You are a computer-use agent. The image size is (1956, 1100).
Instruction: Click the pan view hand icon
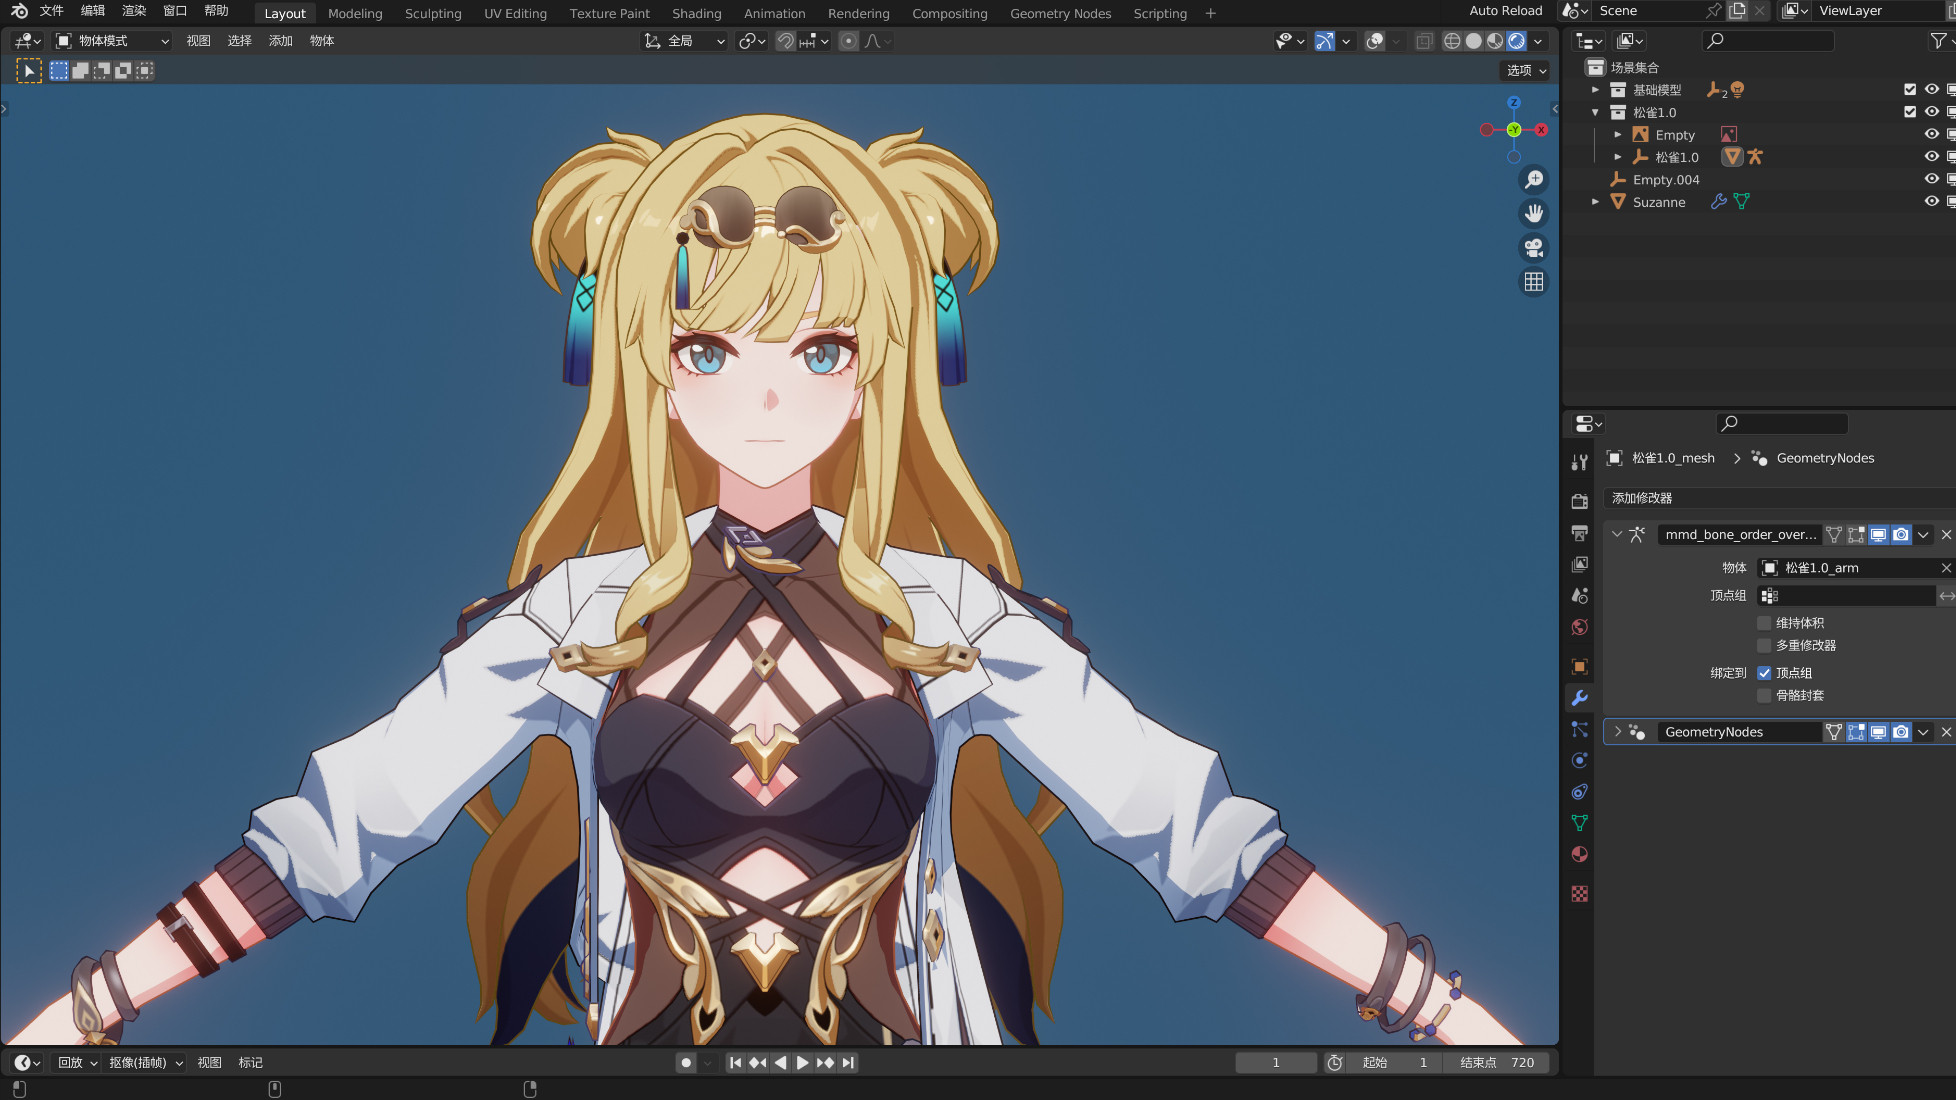pyautogui.click(x=1533, y=214)
